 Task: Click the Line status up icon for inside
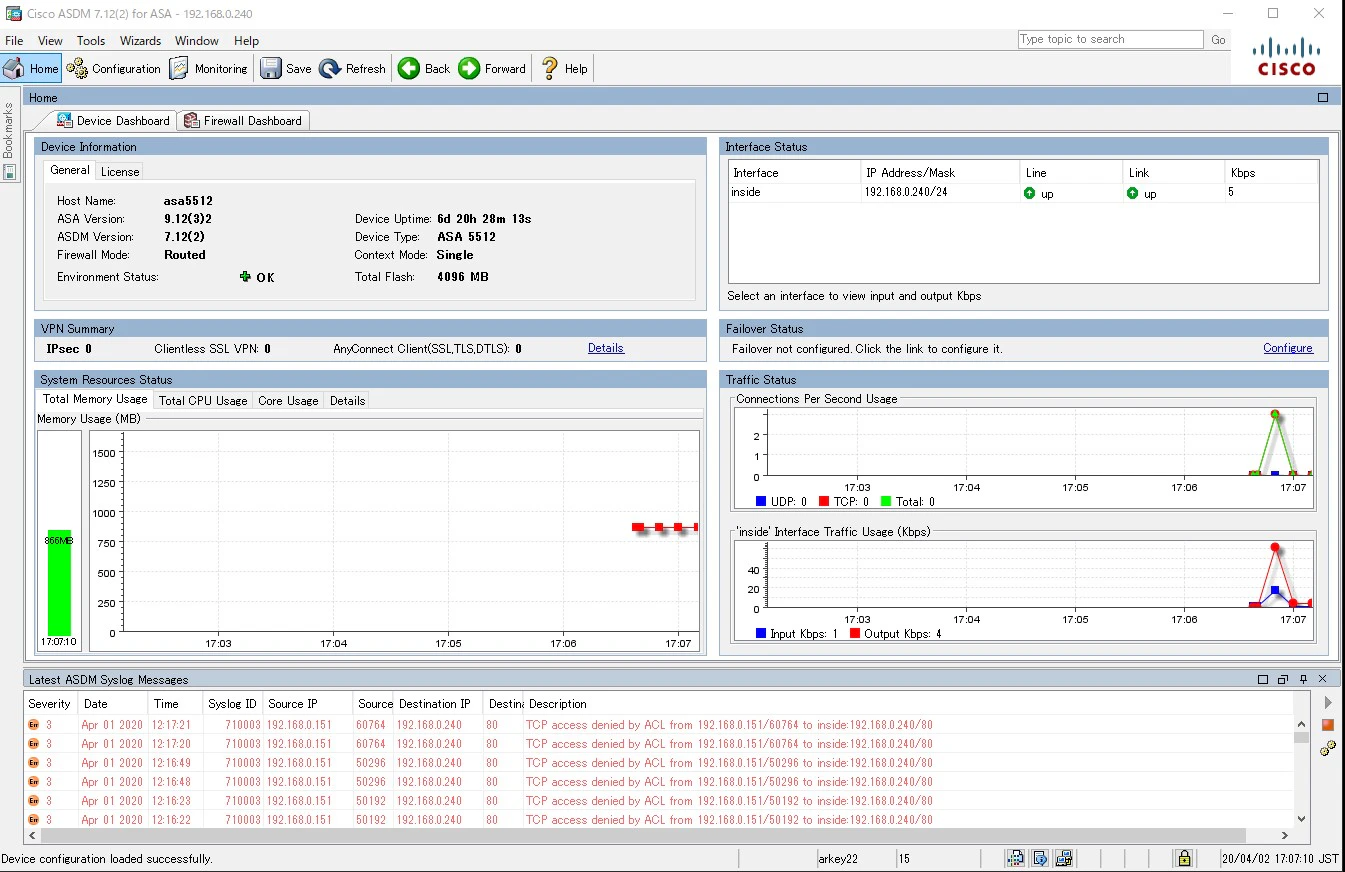[x=1030, y=193]
